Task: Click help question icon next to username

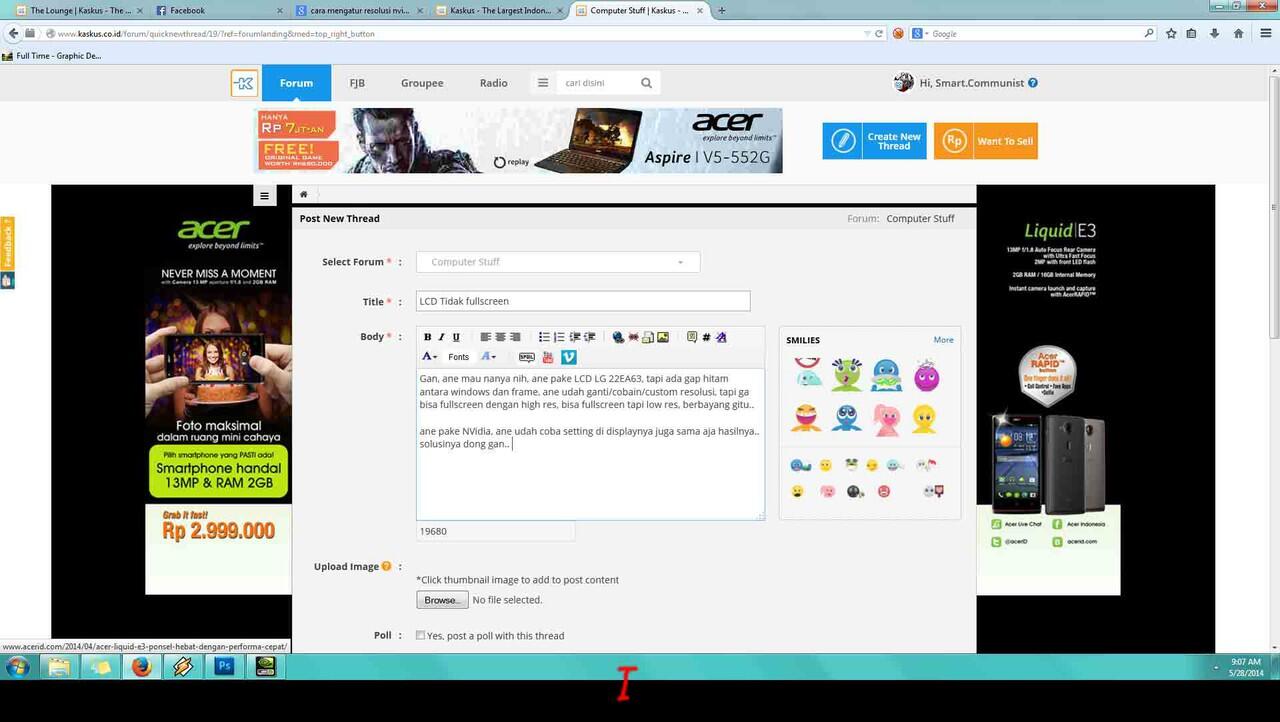Action: [x=1033, y=83]
